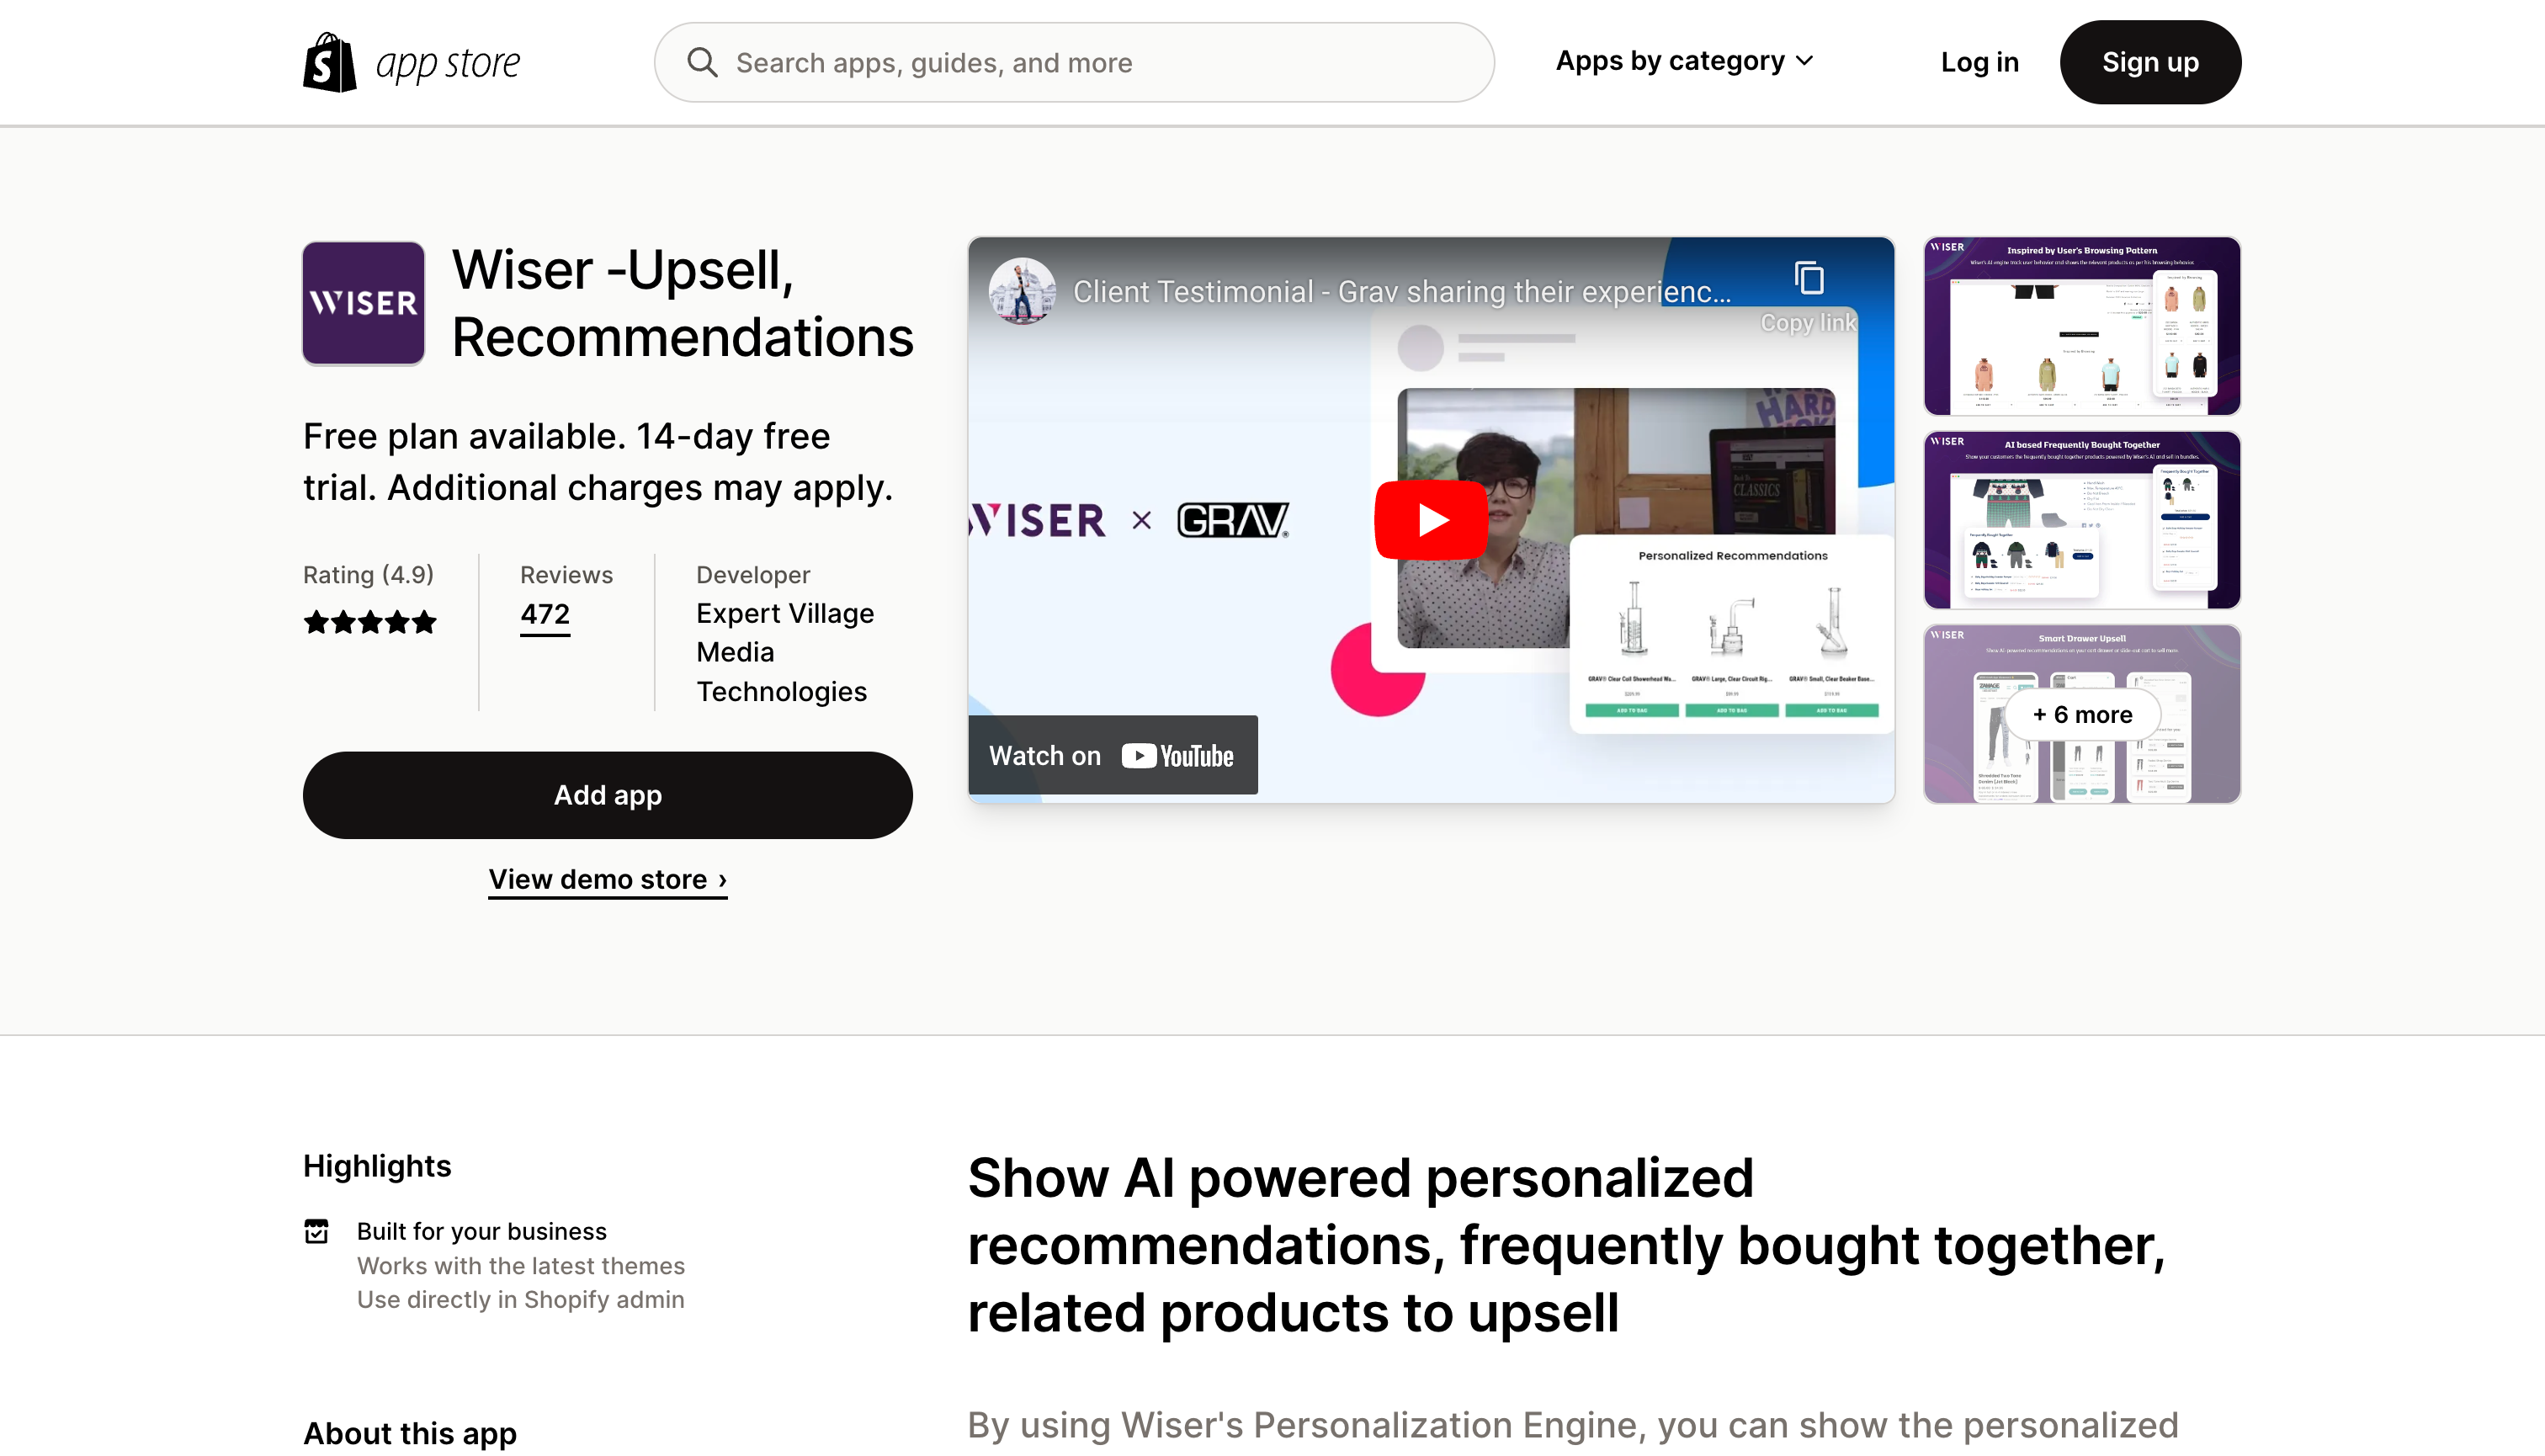Click the Watch on YouTube link
The image size is (2545, 1456).
point(1112,755)
